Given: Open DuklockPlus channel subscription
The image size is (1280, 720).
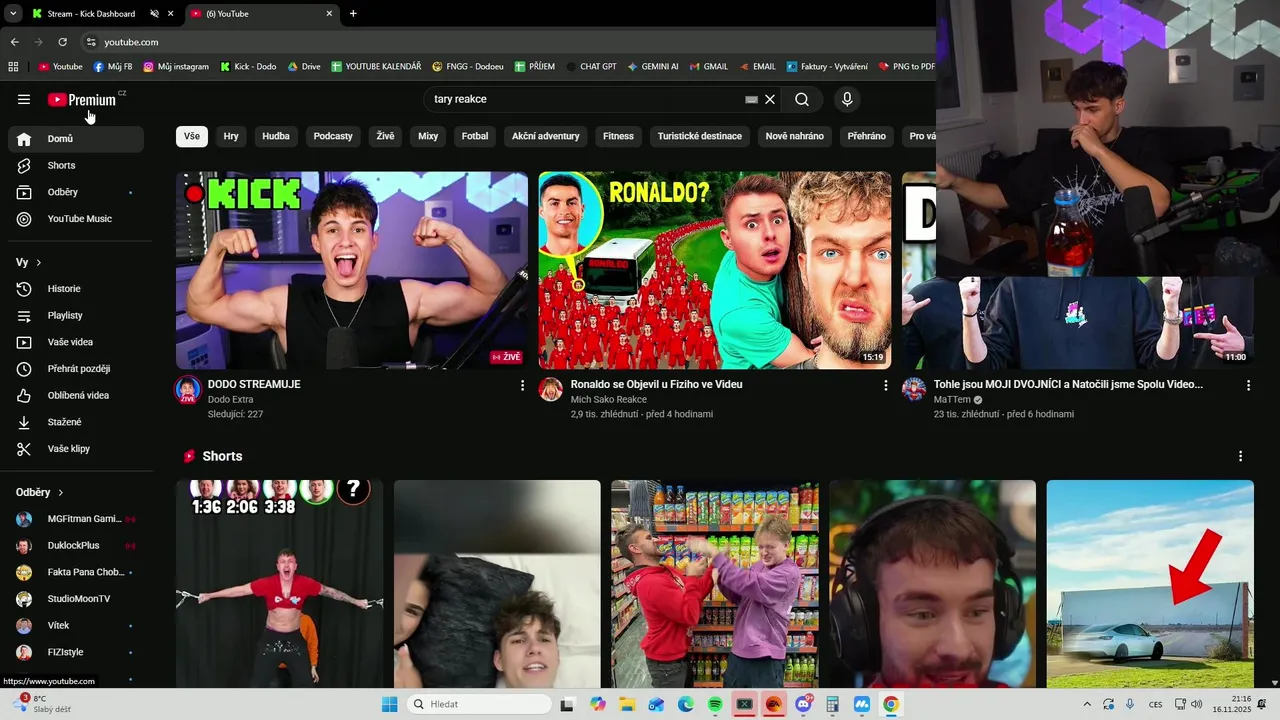Looking at the screenshot, I should point(76,546).
